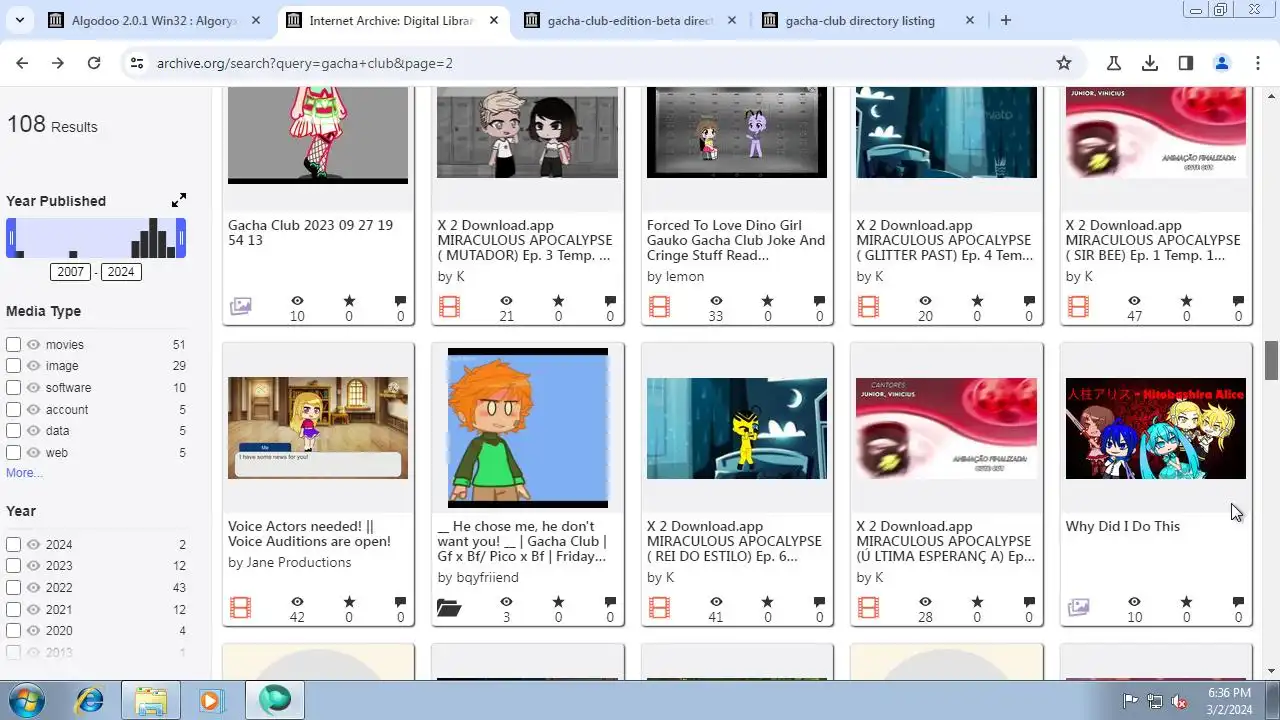
Task: Click movie media icon on Voice Actors needed card
Action: (240, 607)
